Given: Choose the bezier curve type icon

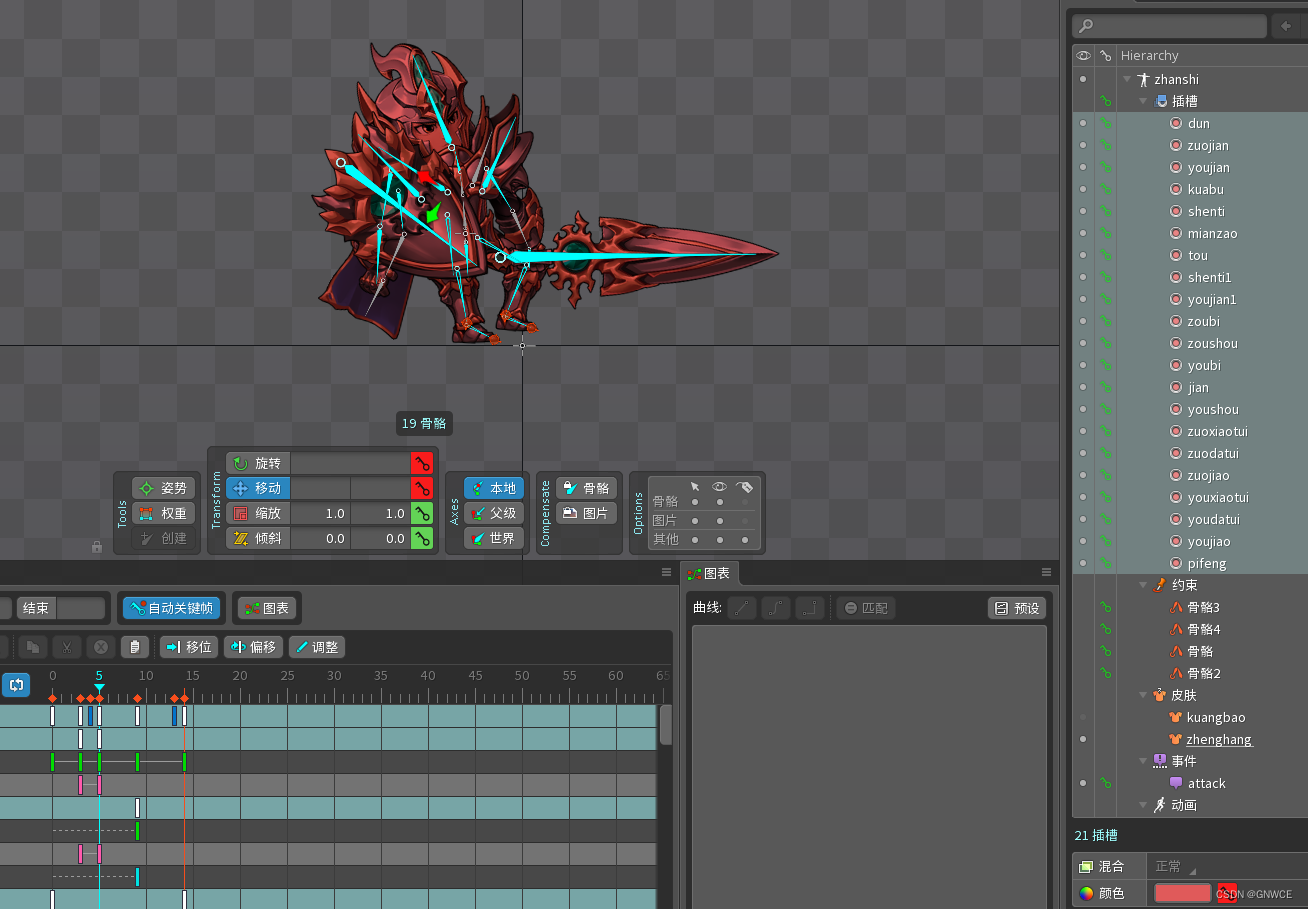Looking at the screenshot, I should pos(776,608).
